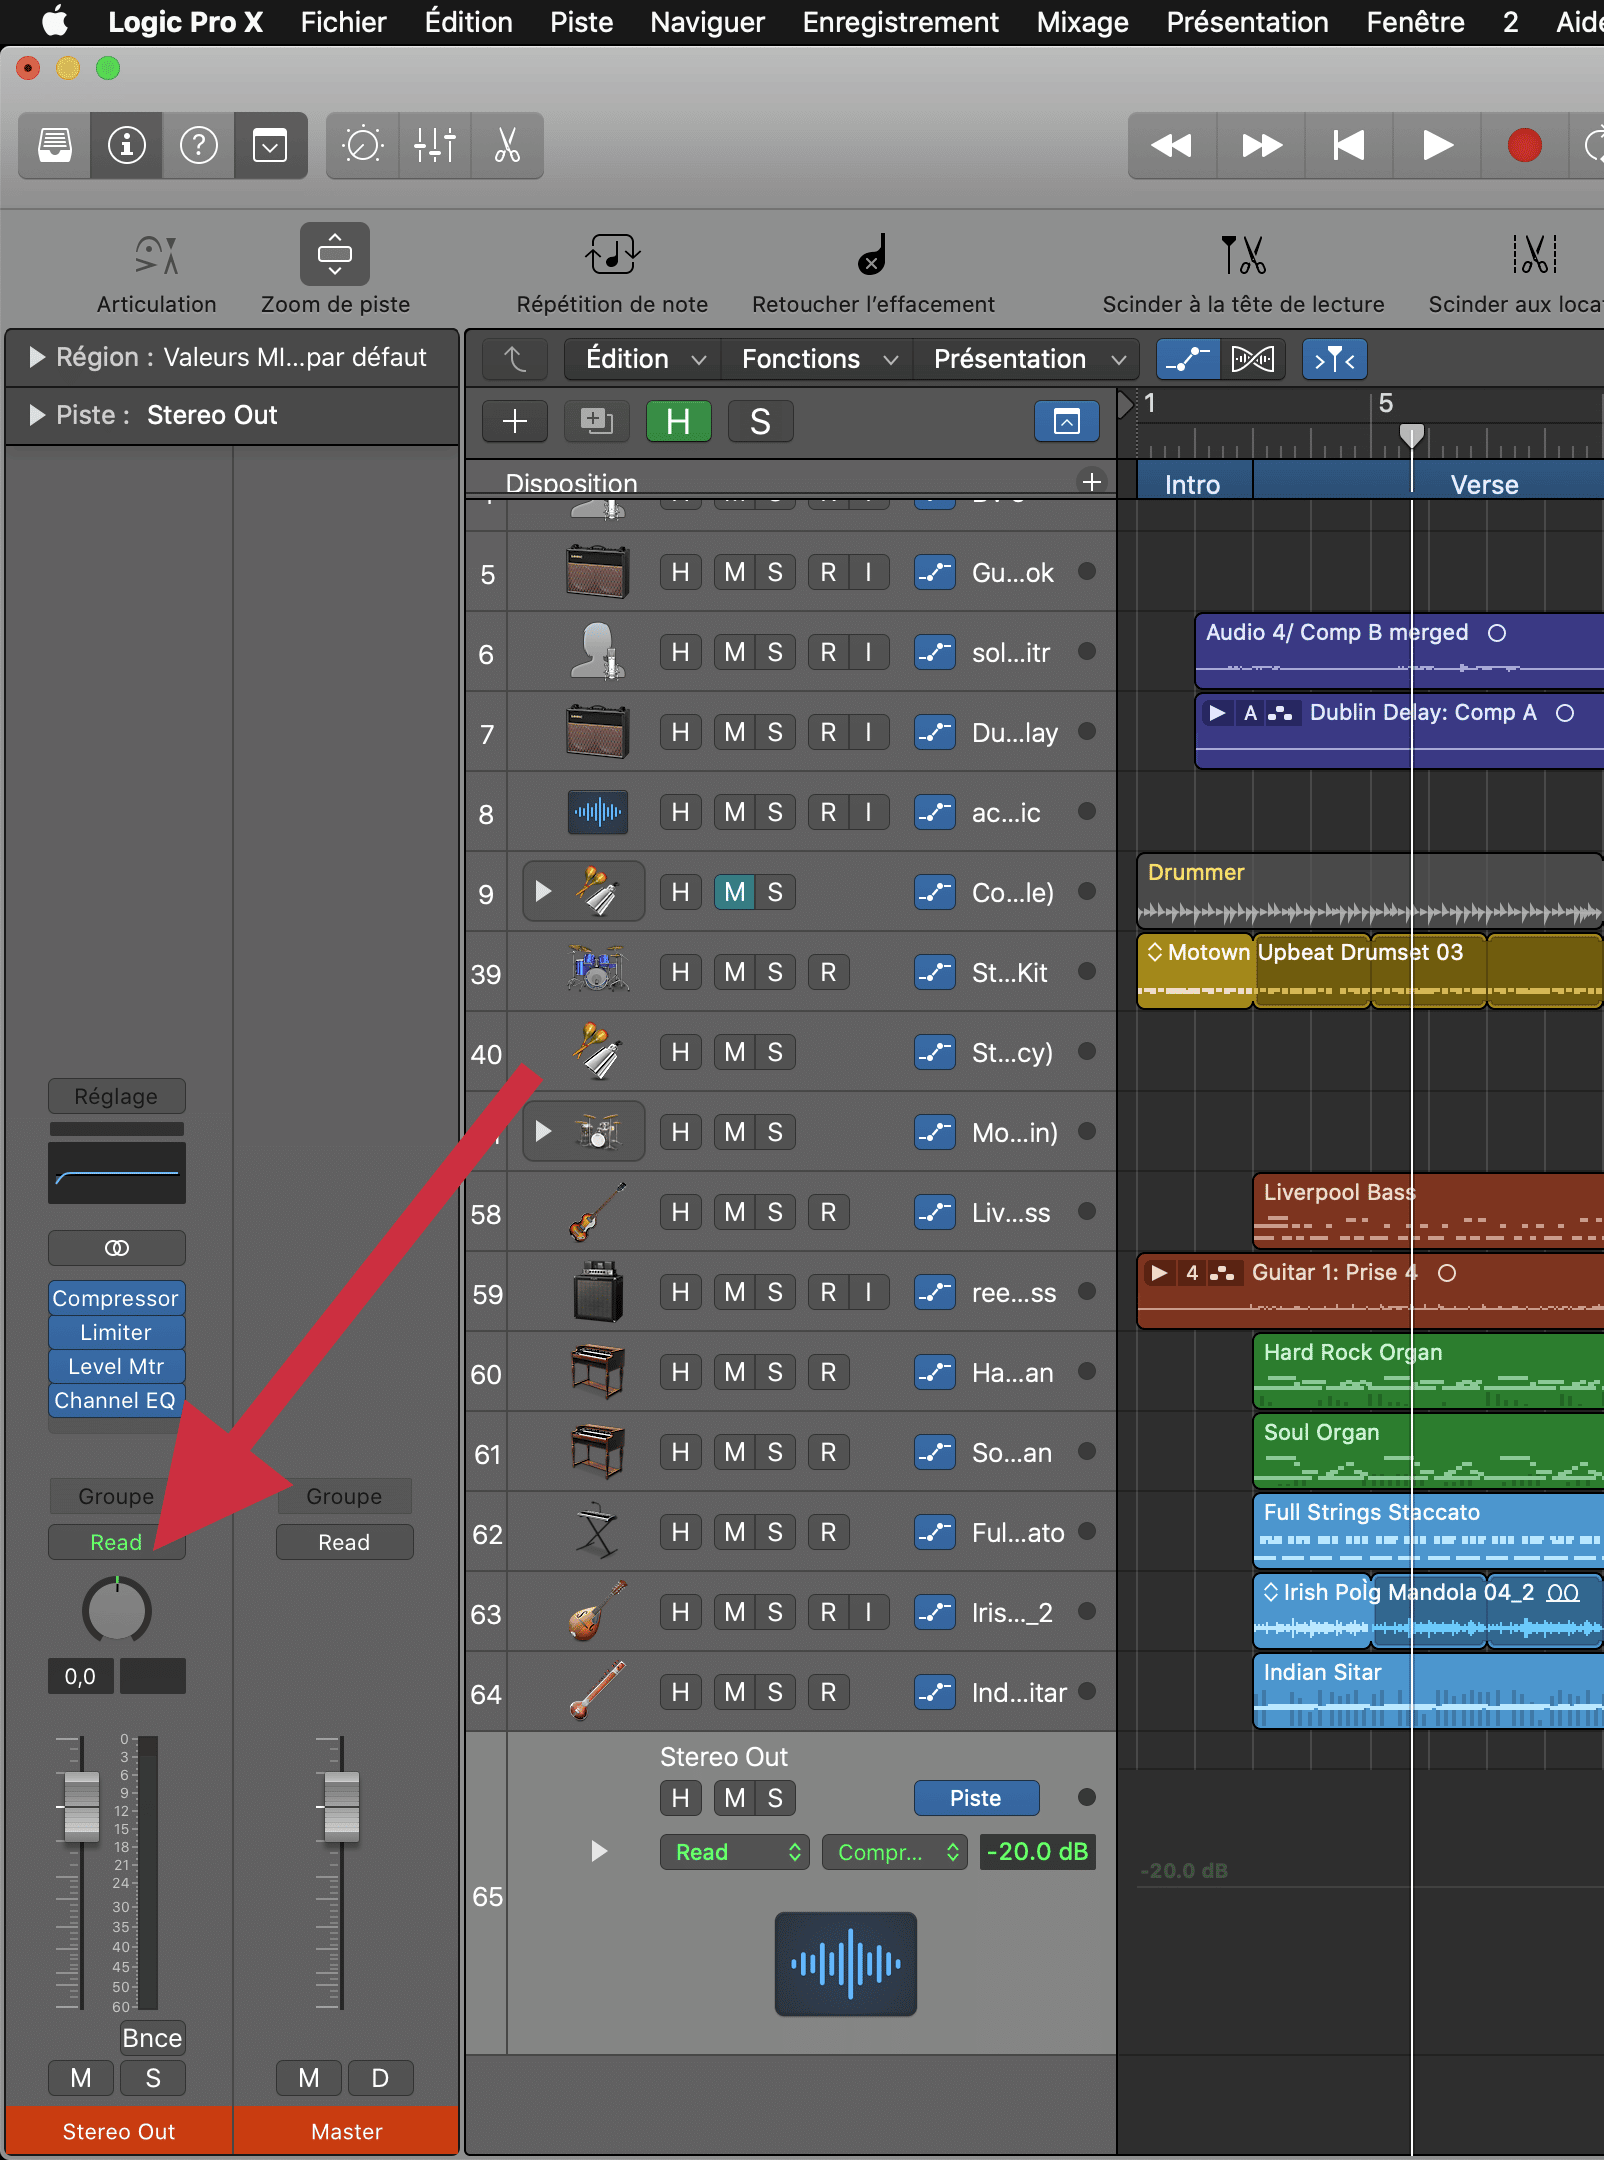
Task: Expand Mo...in) track stack triangle
Action: (543, 1130)
